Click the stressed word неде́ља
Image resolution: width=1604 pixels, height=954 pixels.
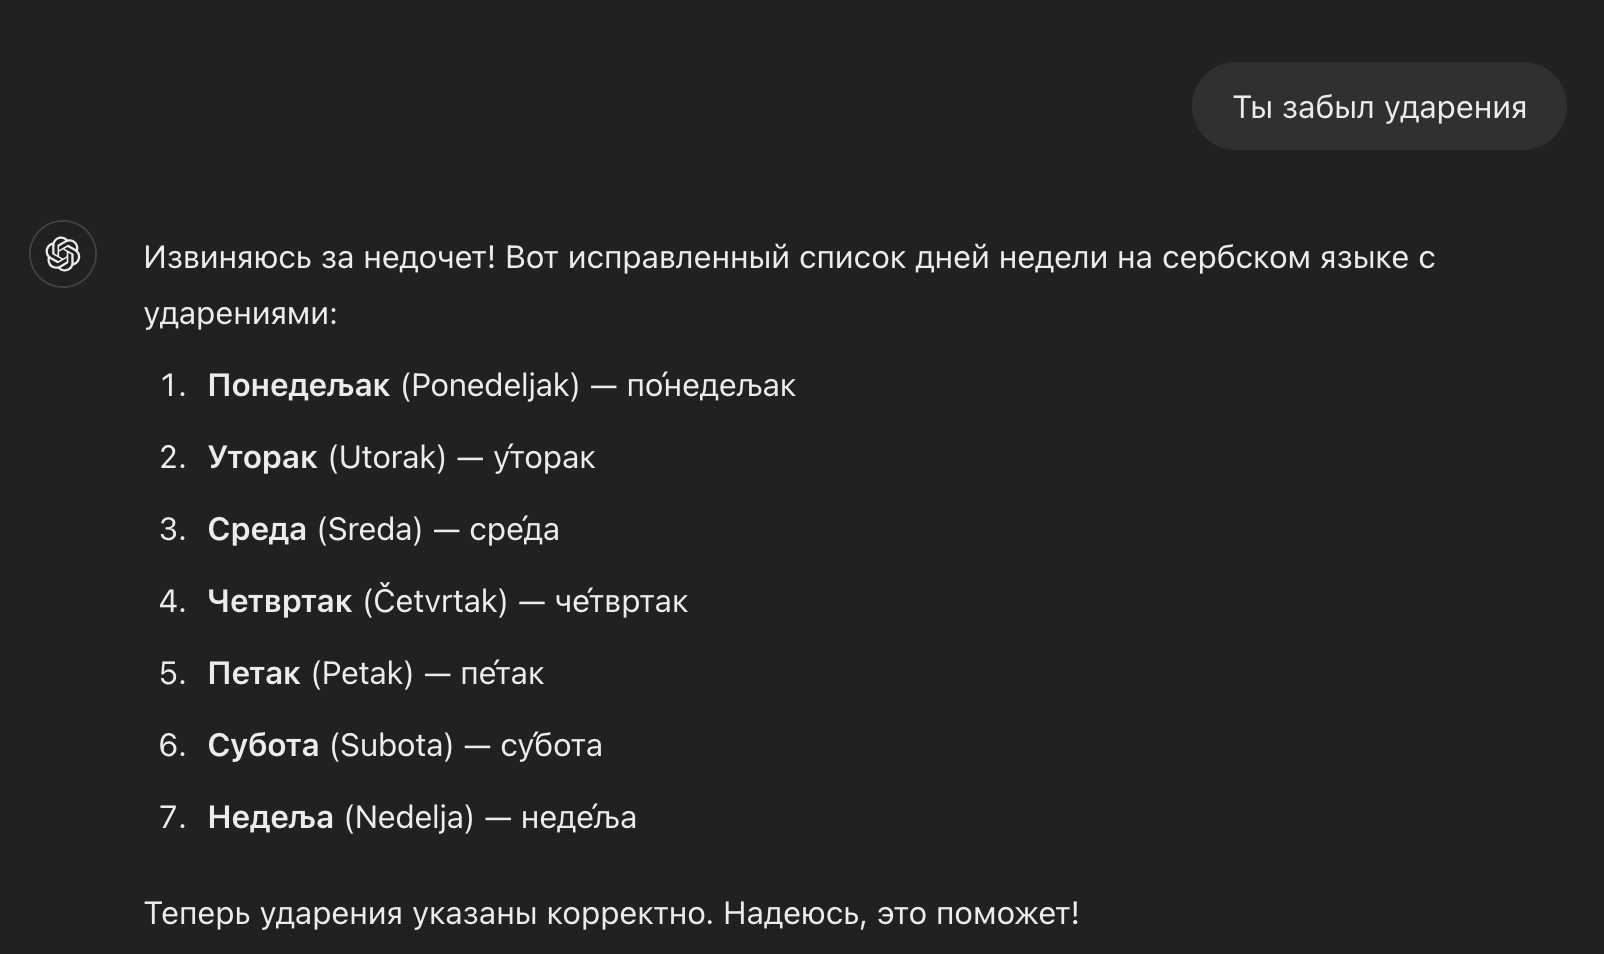pos(578,817)
